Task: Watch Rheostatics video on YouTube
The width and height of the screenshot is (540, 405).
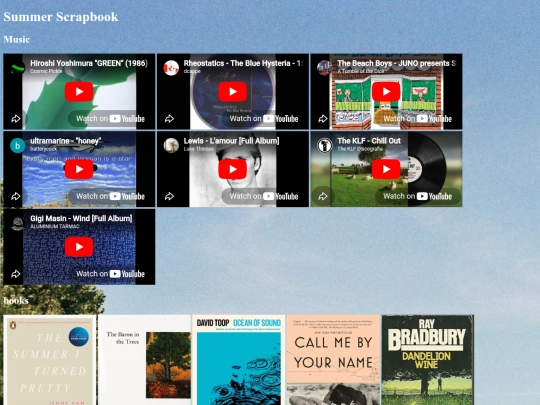Action: pyautogui.click(x=264, y=119)
